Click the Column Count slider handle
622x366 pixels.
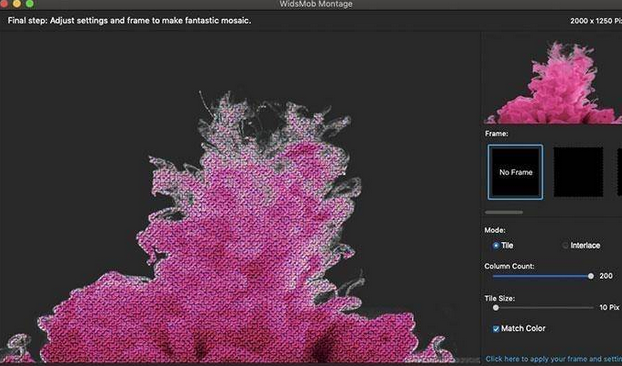click(x=591, y=276)
